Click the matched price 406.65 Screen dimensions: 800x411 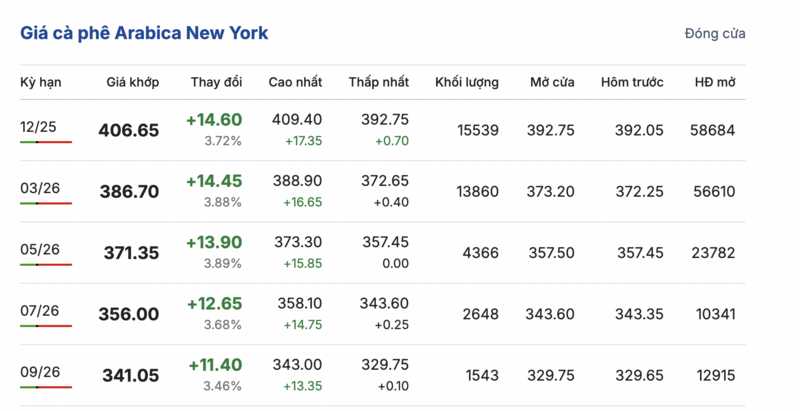tap(128, 131)
